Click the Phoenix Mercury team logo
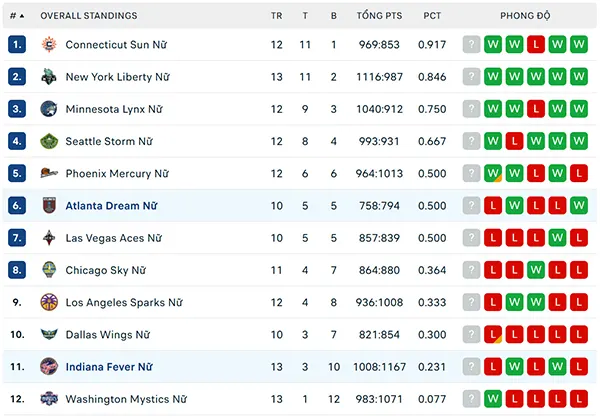This screenshot has height=418, width=600. 49,173
